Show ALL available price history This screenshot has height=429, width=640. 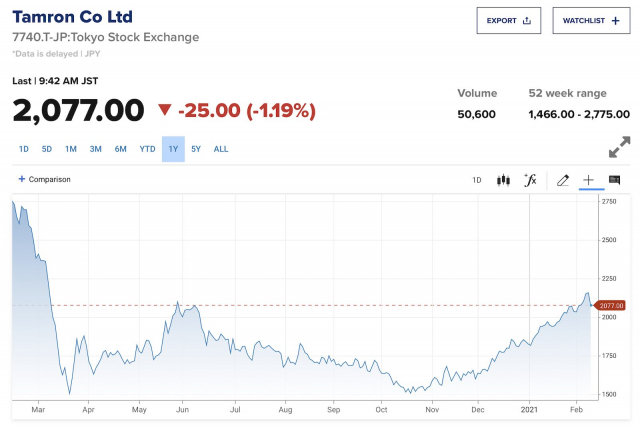click(x=221, y=149)
